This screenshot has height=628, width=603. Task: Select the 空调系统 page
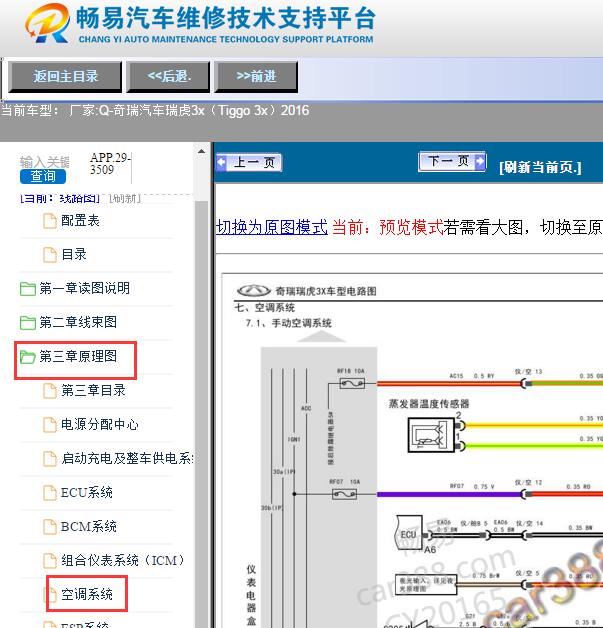(x=87, y=594)
